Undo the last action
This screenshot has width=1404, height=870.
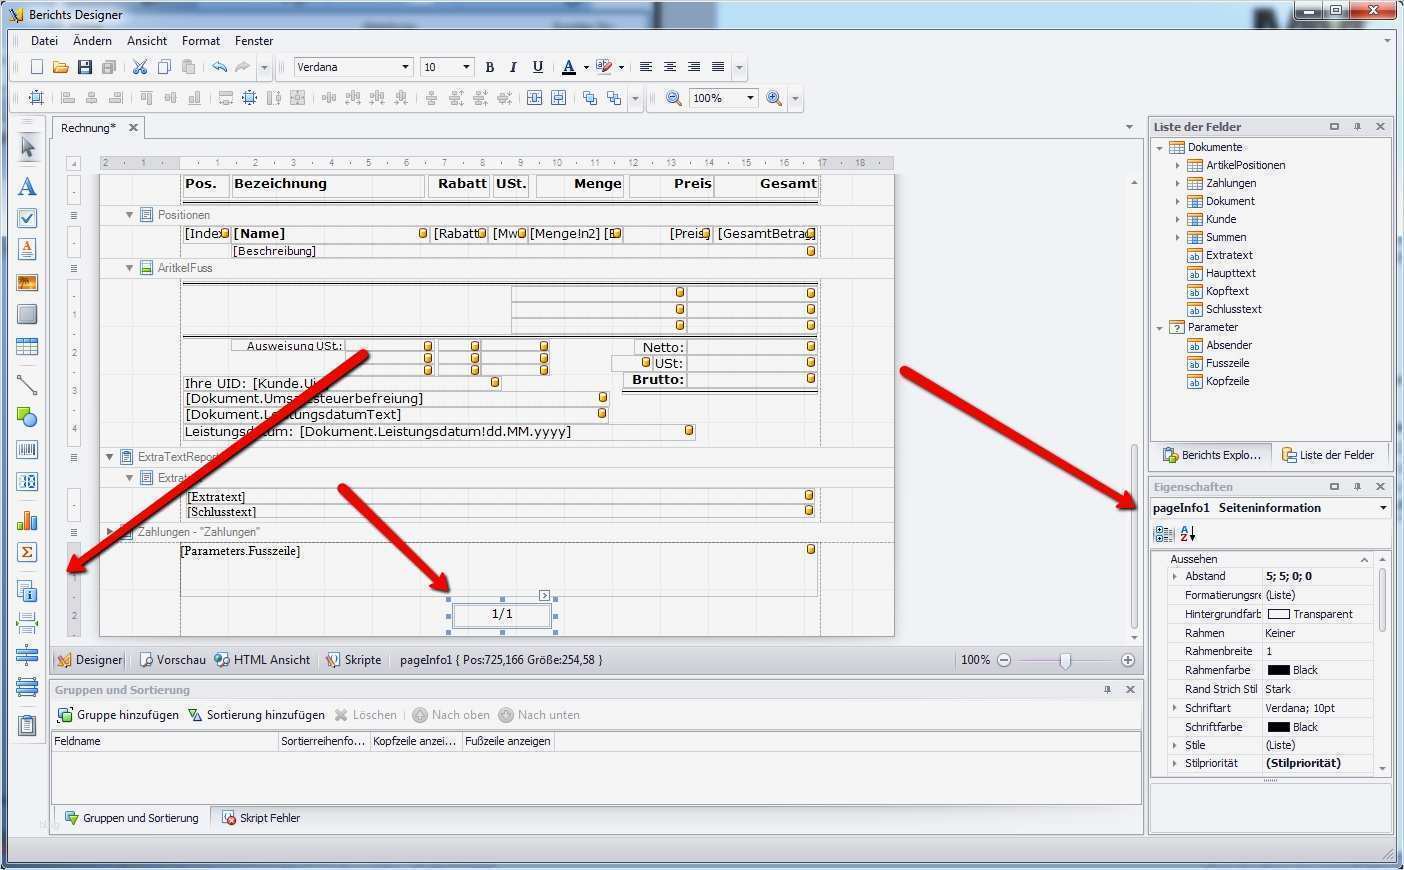[x=219, y=67]
